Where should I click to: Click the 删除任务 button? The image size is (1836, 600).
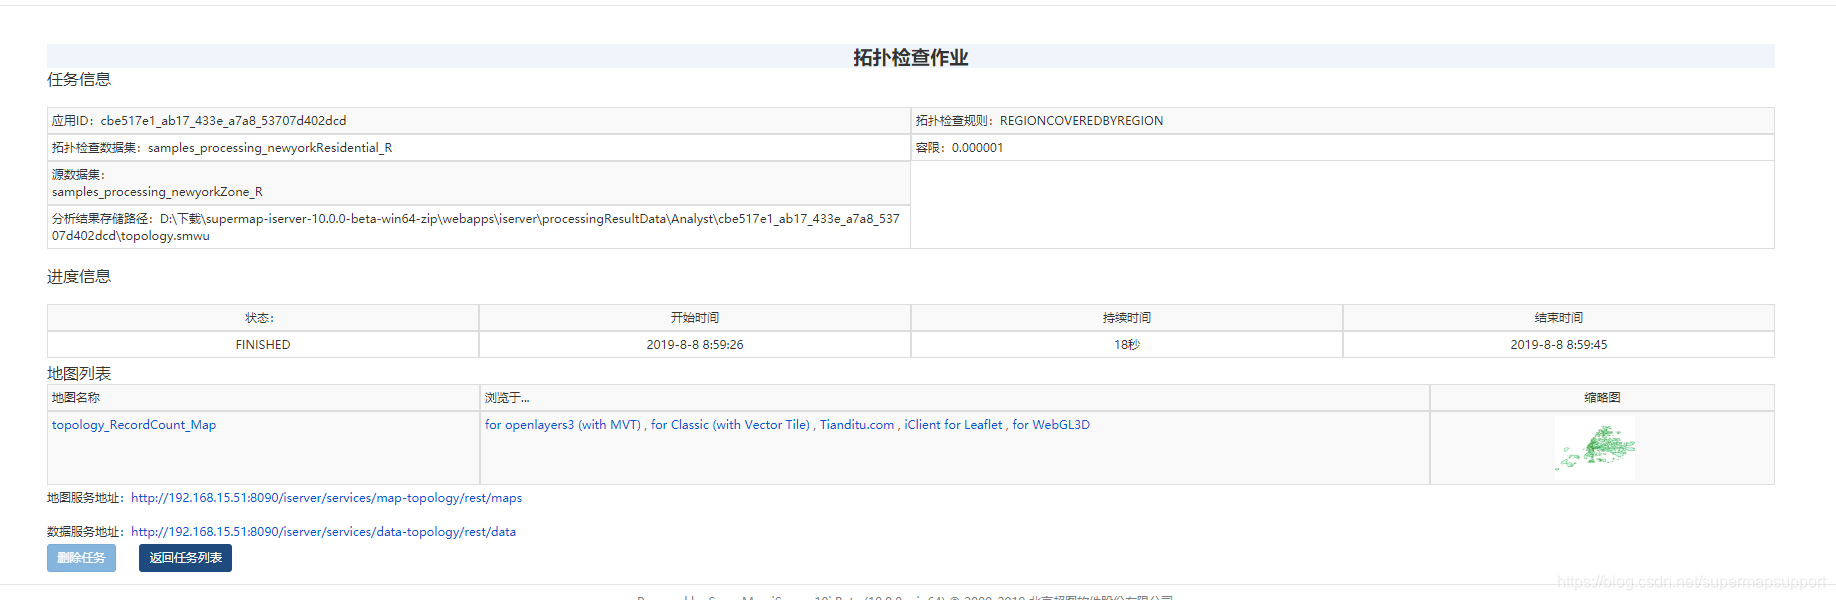pos(81,558)
